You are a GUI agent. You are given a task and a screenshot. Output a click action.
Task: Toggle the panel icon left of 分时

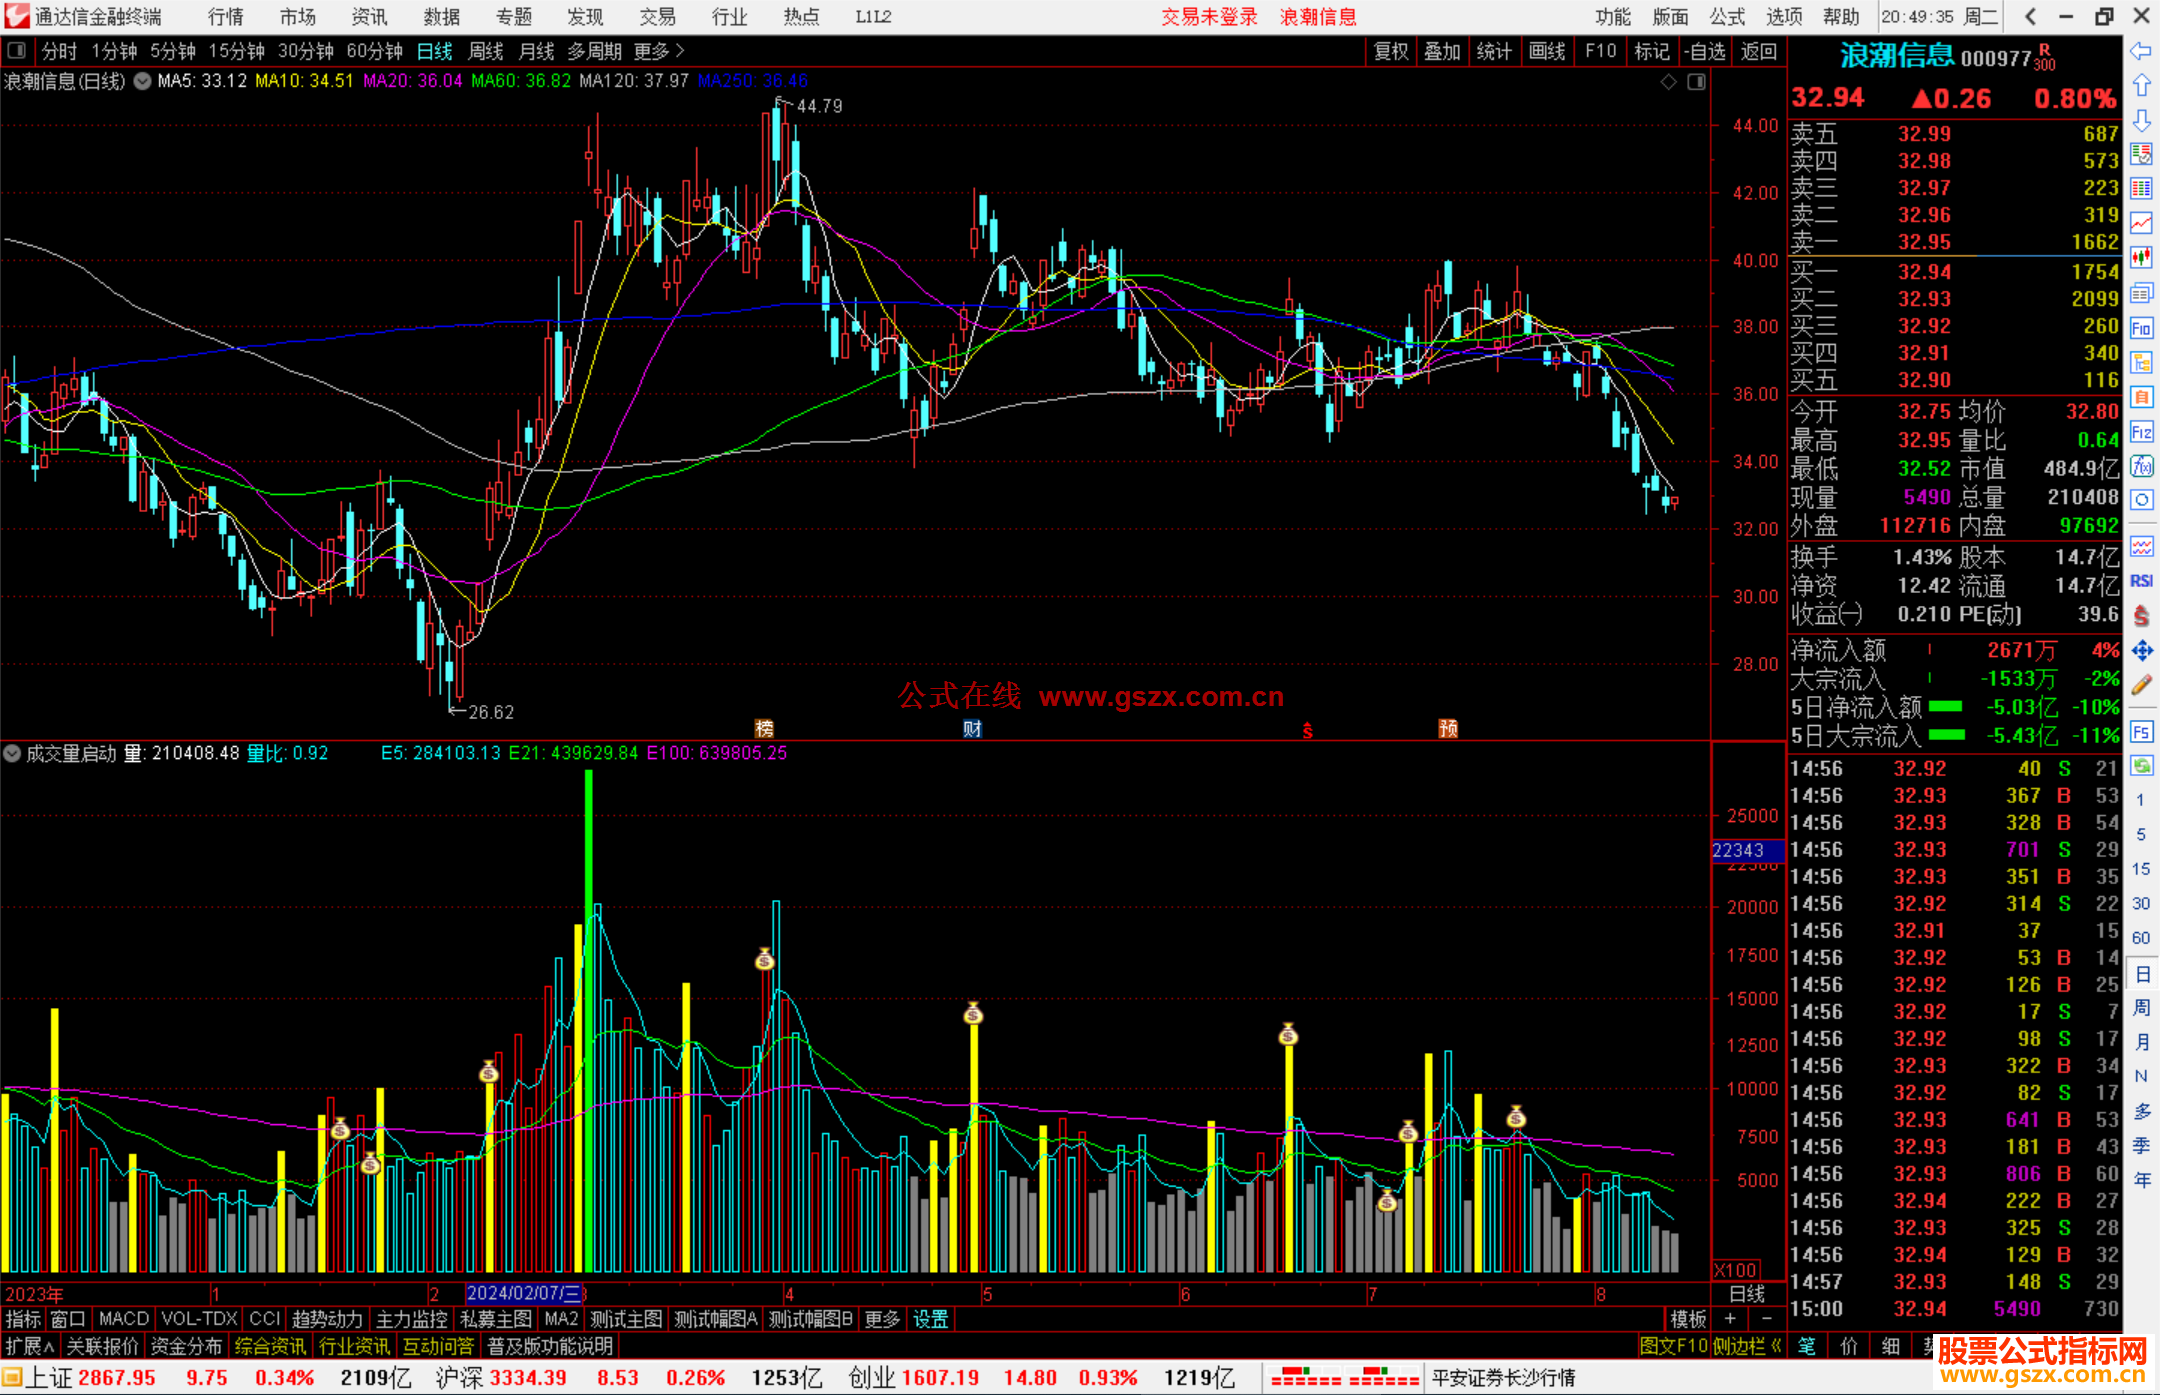[x=17, y=51]
